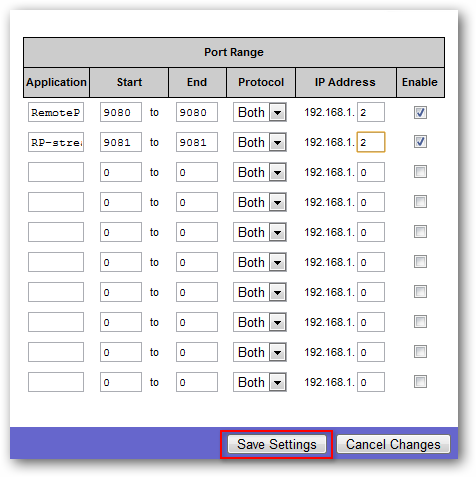Untick Enable checkbox in the RP-stre row
Viewport: 476px width, 477px height.
420,142
